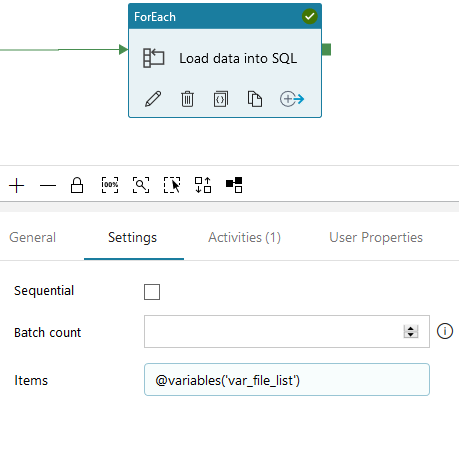Add output activity with plus-arrow icon
Viewport: 459px width, 468px height.
click(292, 99)
